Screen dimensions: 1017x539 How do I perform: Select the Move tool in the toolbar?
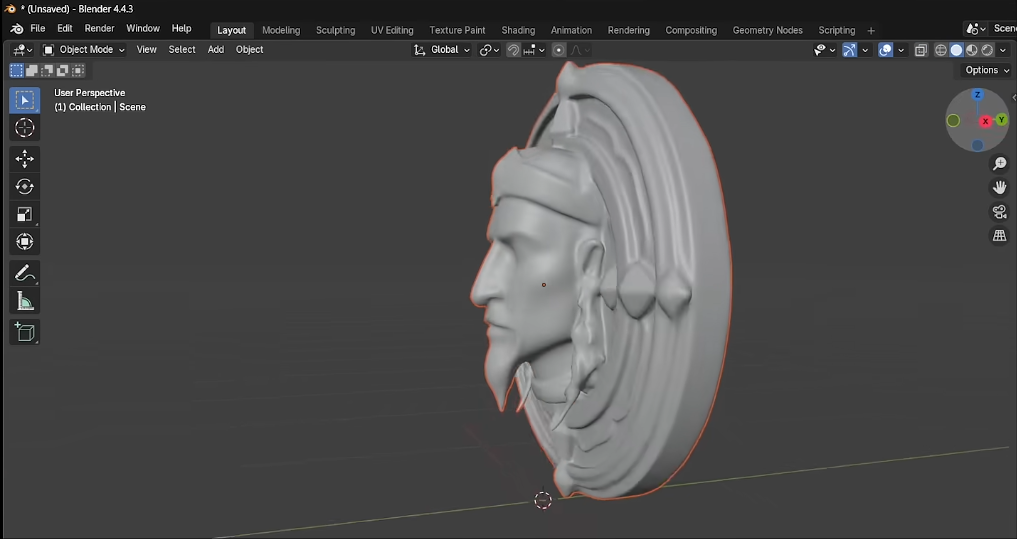coord(25,159)
